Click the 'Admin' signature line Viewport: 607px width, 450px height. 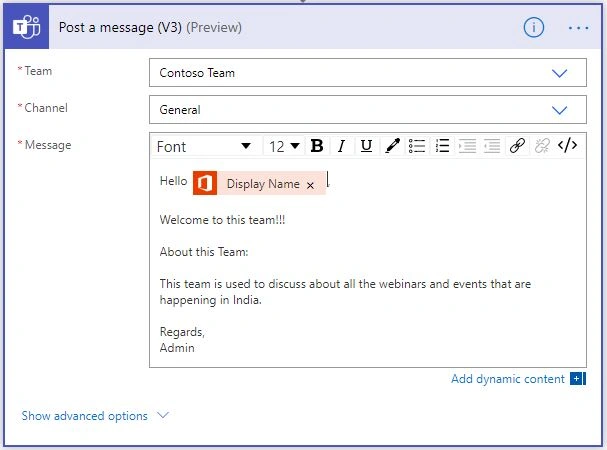pyautogui.click(x=177, y=348)
